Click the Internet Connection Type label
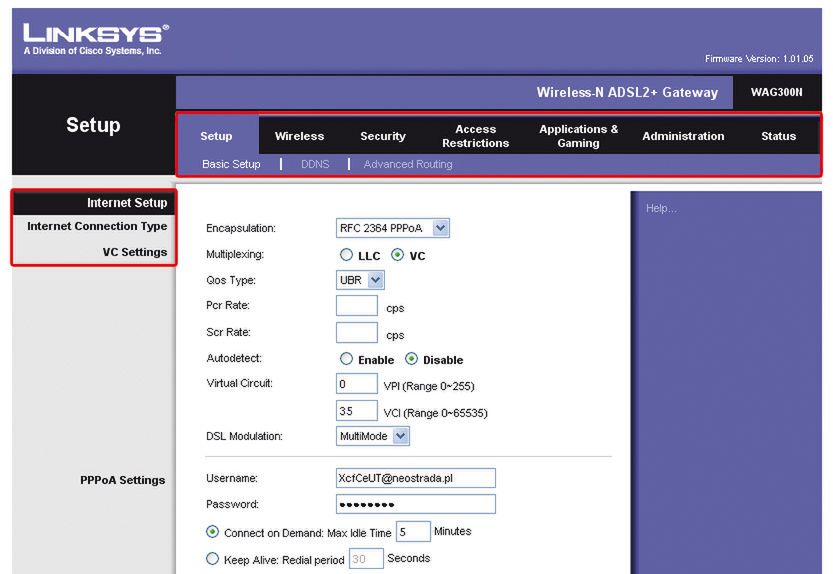This screenshot has height=574, width=833. click(97, 226)
